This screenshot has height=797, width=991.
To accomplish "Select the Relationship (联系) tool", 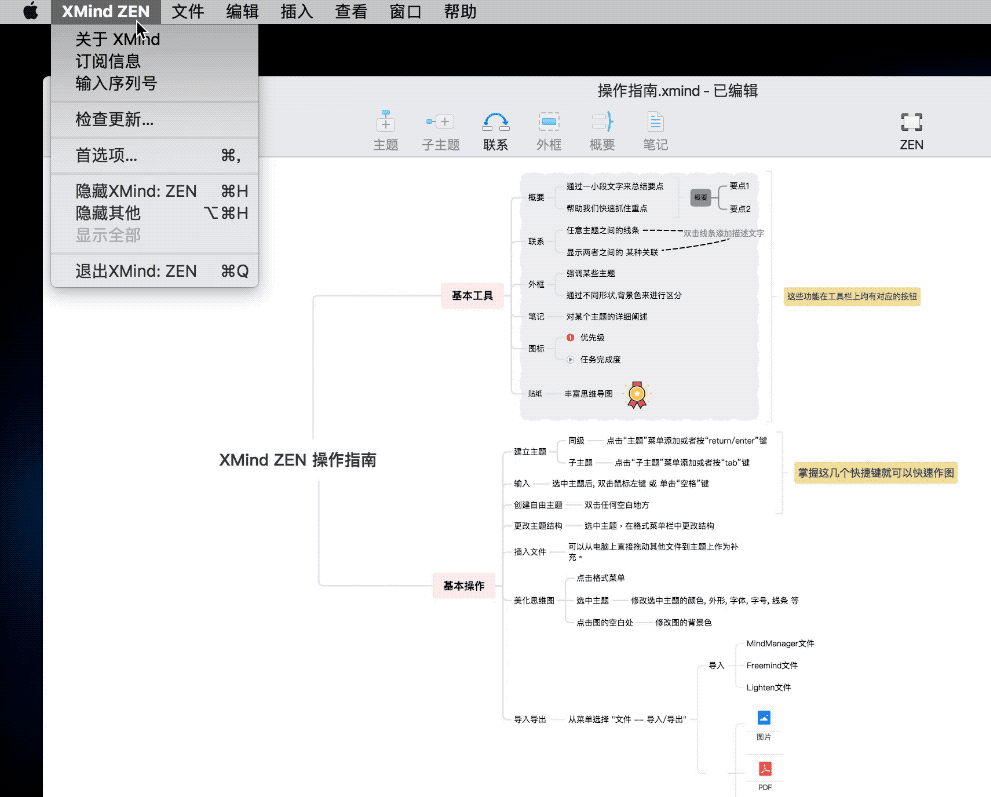I will click(x=496, y=130).
